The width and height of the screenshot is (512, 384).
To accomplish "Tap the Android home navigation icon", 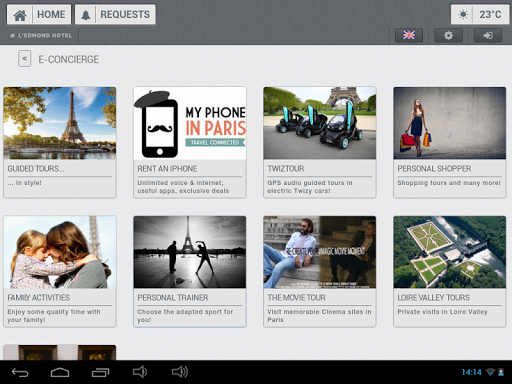I will coord(60,372).
